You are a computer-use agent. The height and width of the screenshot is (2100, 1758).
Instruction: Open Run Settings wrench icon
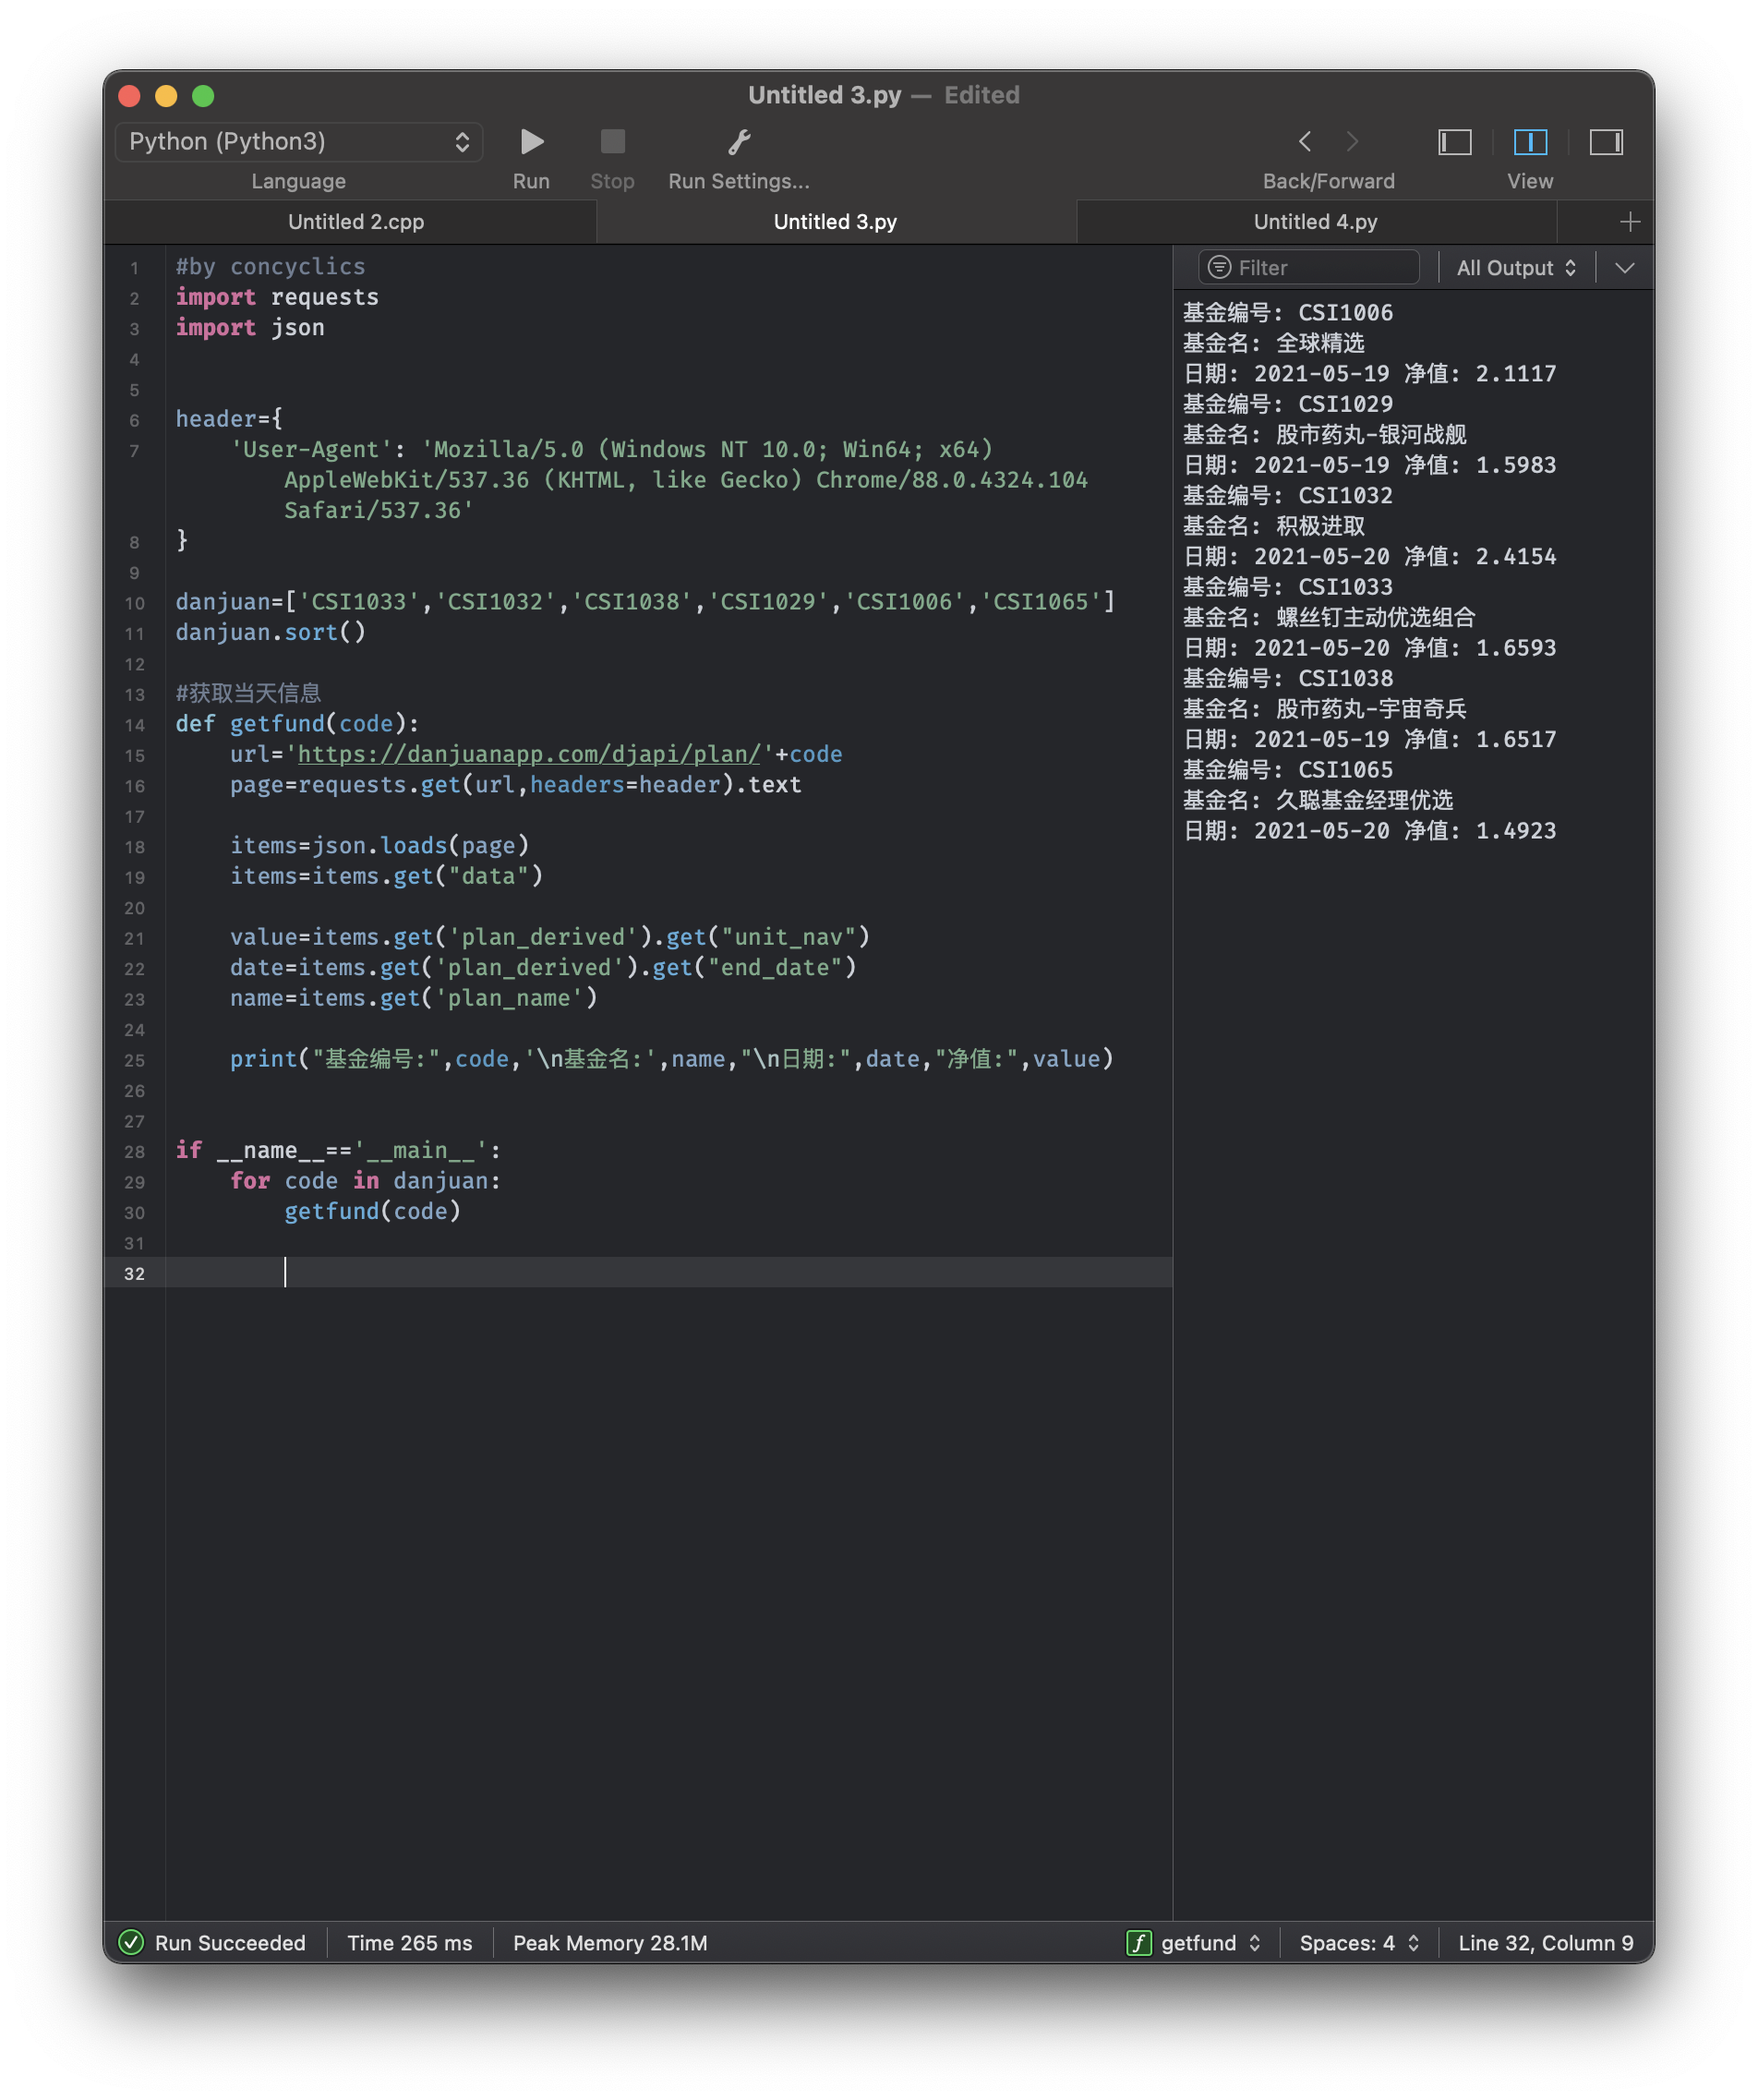(739, 142)
